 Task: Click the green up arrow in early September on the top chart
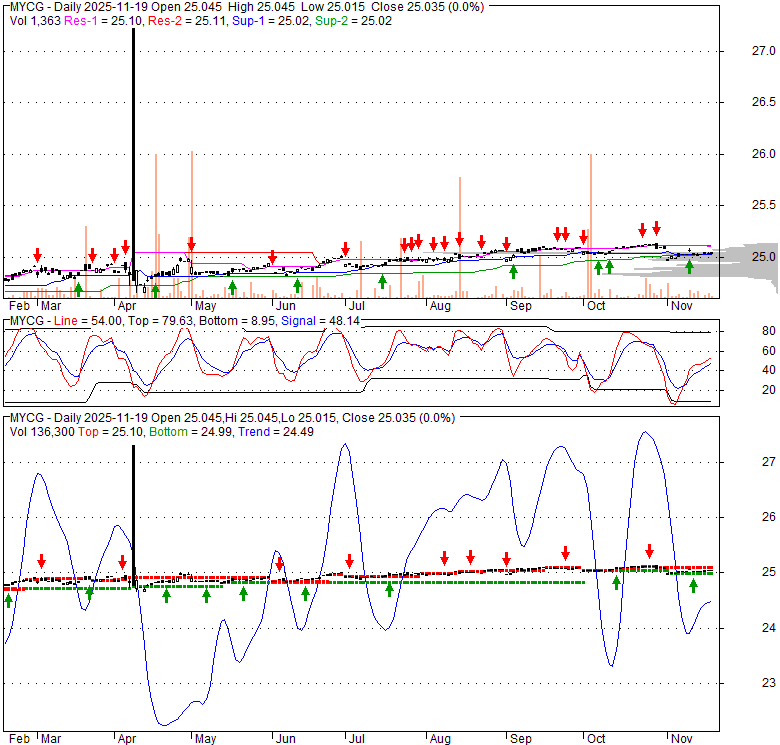coord(513,270)
